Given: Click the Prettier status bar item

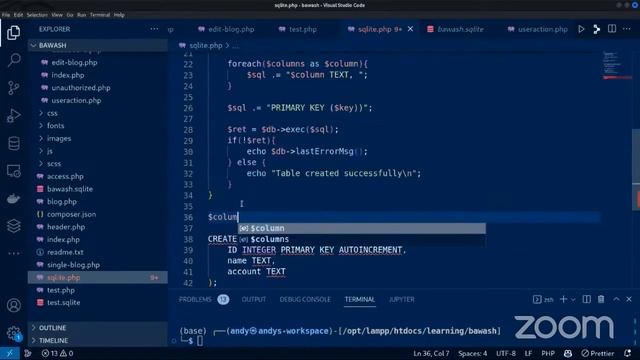Looking at the screenshot, I should pyautogui.click(x=598, y=353).
